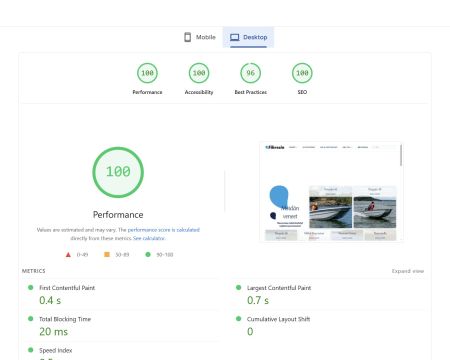Viewport: 450px width, 360px height.
Task: Click the '0.7 s' value
Action: 258,300
